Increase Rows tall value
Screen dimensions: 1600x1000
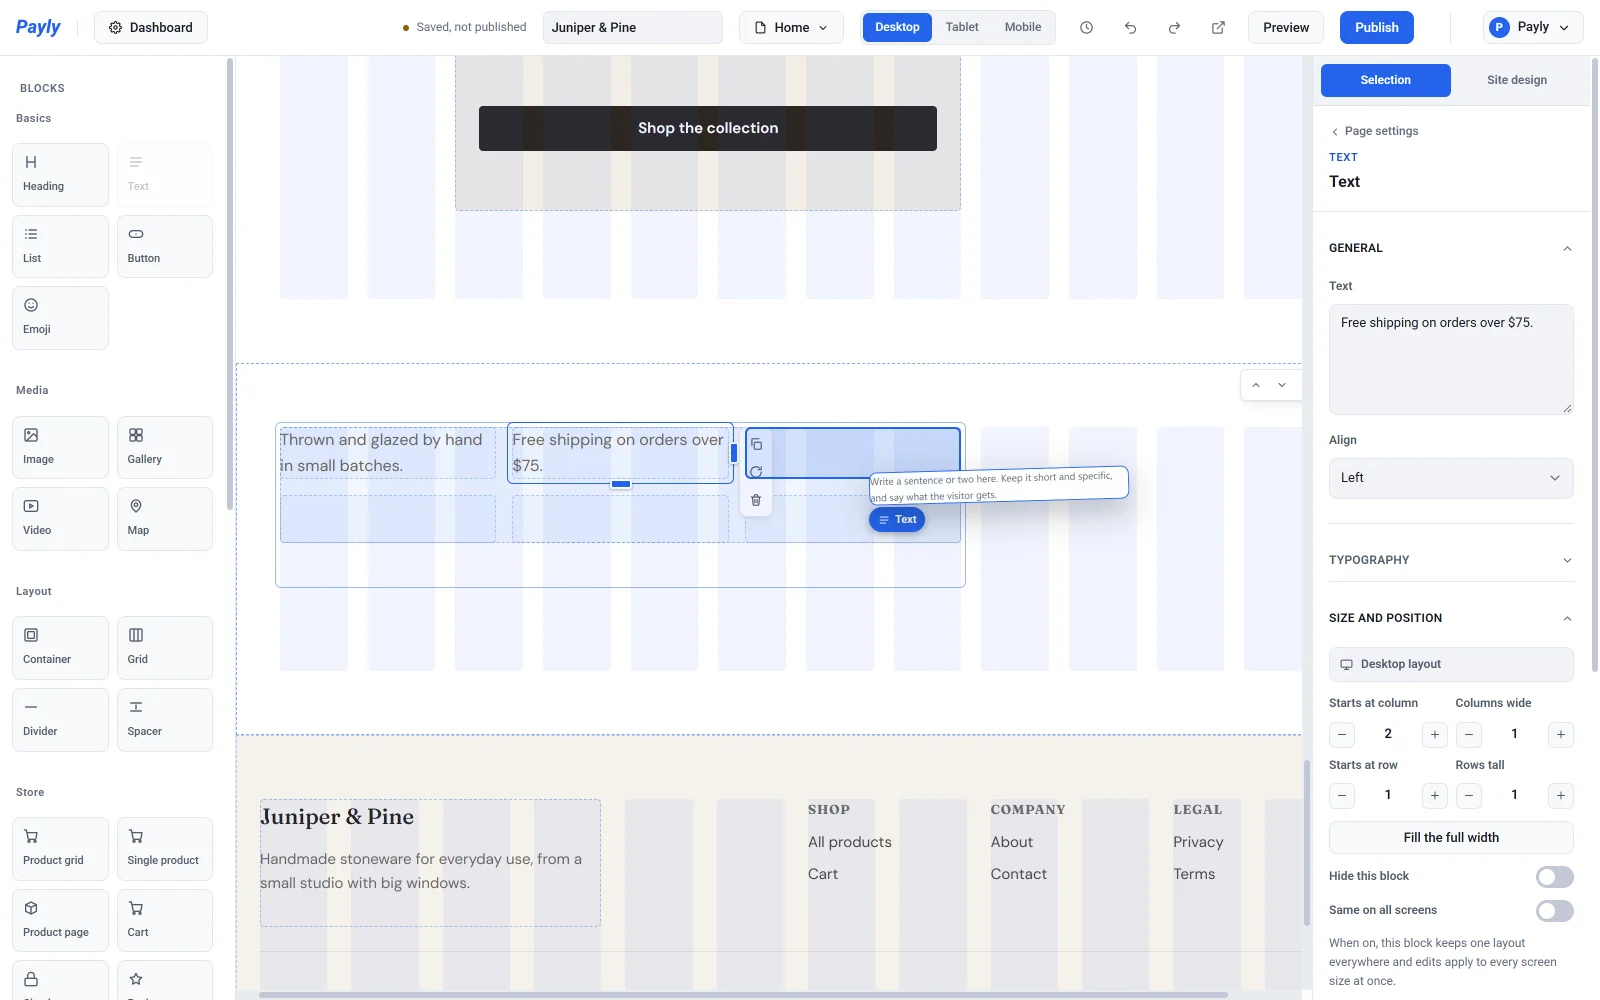(x=1561, y=796)
